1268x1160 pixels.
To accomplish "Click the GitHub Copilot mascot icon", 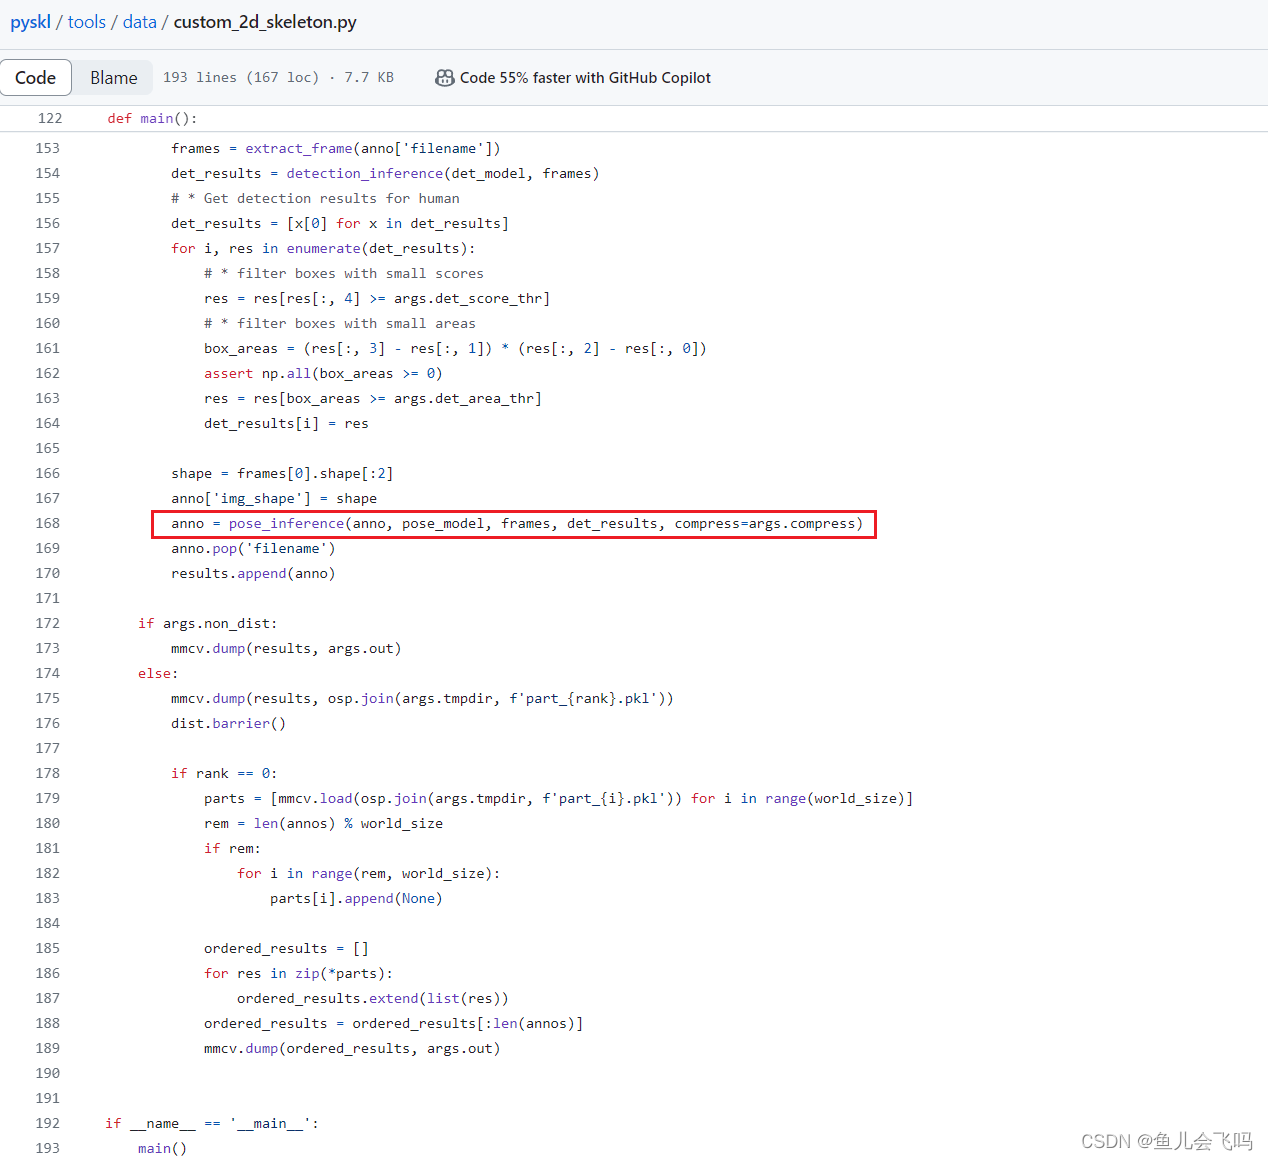I will coord(444,77).
